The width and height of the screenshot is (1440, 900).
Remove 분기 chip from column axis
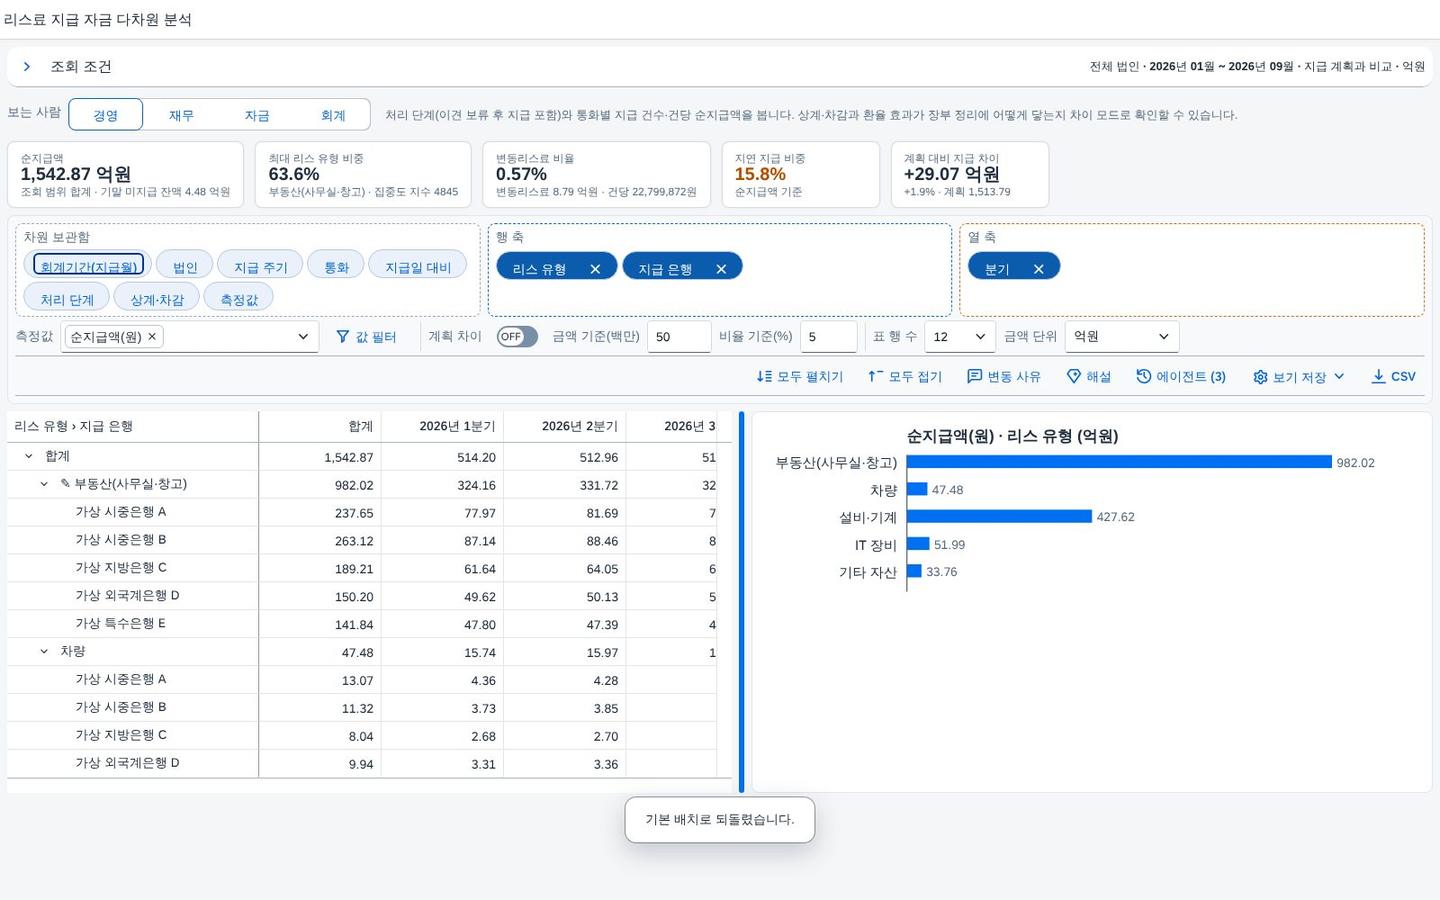(1038, 269)
